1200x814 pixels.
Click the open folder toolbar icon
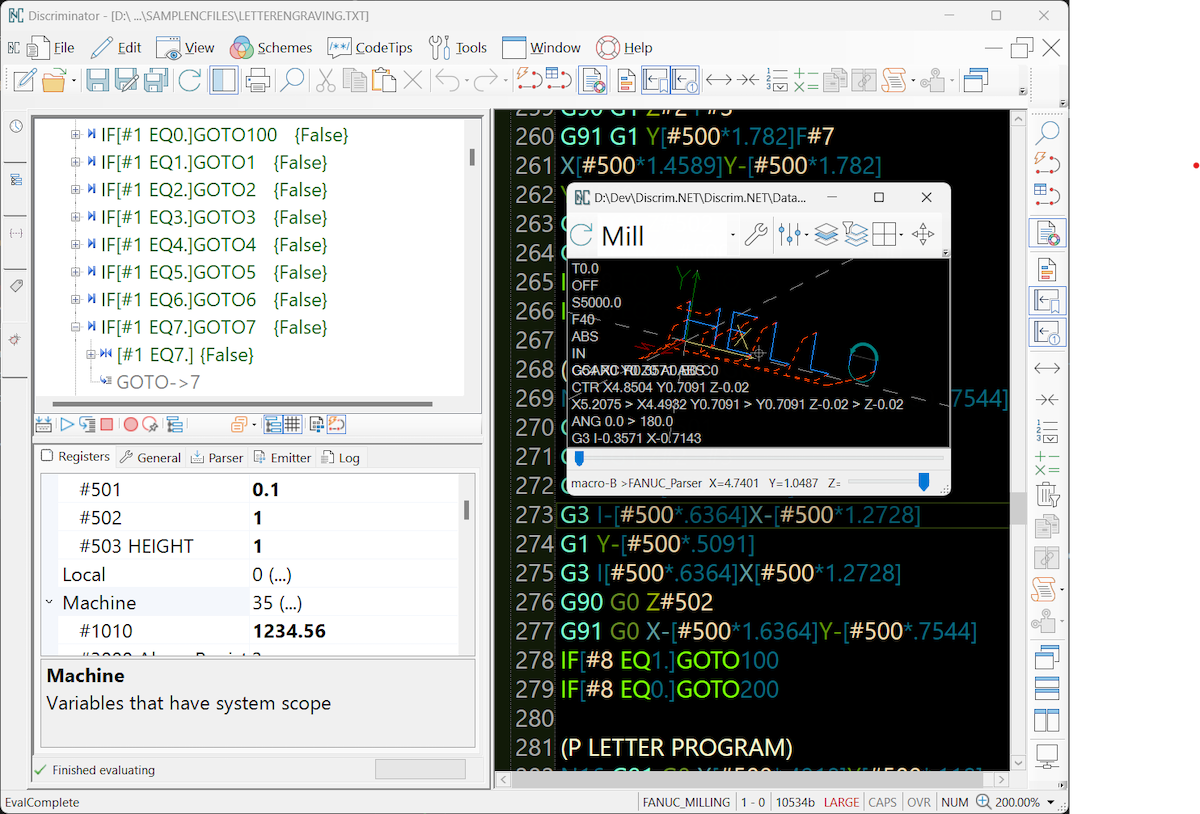(54, 80)
